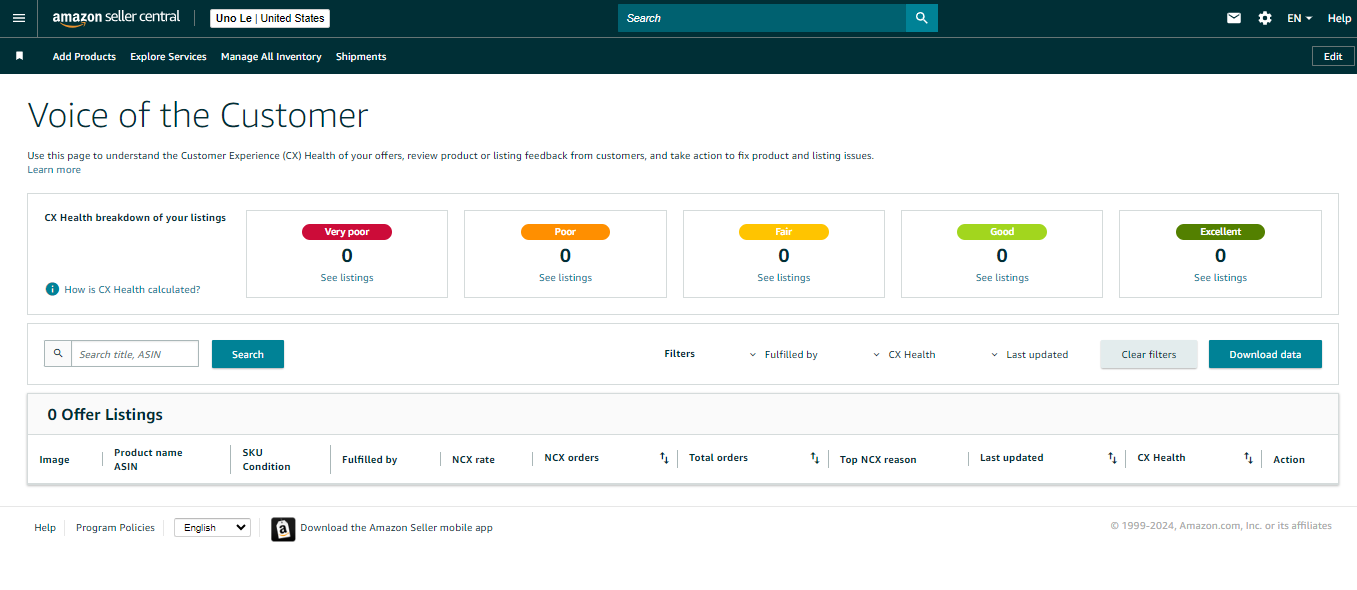
Task: Click the Amazon Seller mobile app icon
Action: [283, 529]
